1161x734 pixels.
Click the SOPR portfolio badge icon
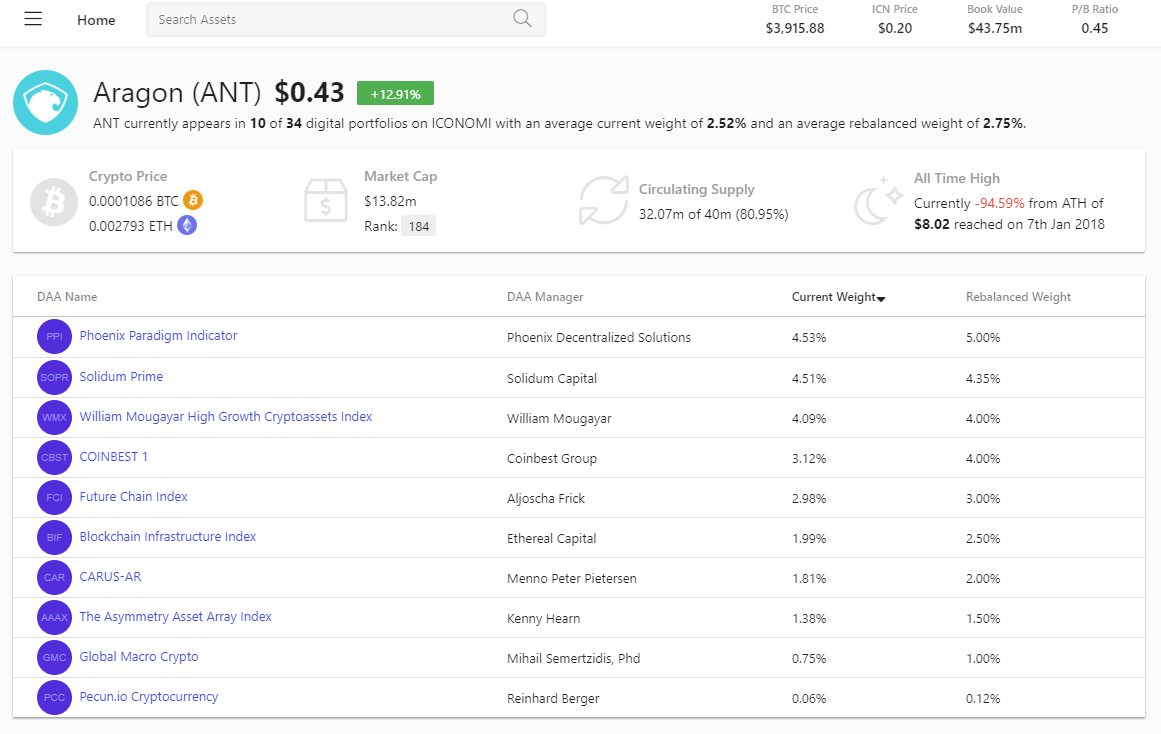54,377
